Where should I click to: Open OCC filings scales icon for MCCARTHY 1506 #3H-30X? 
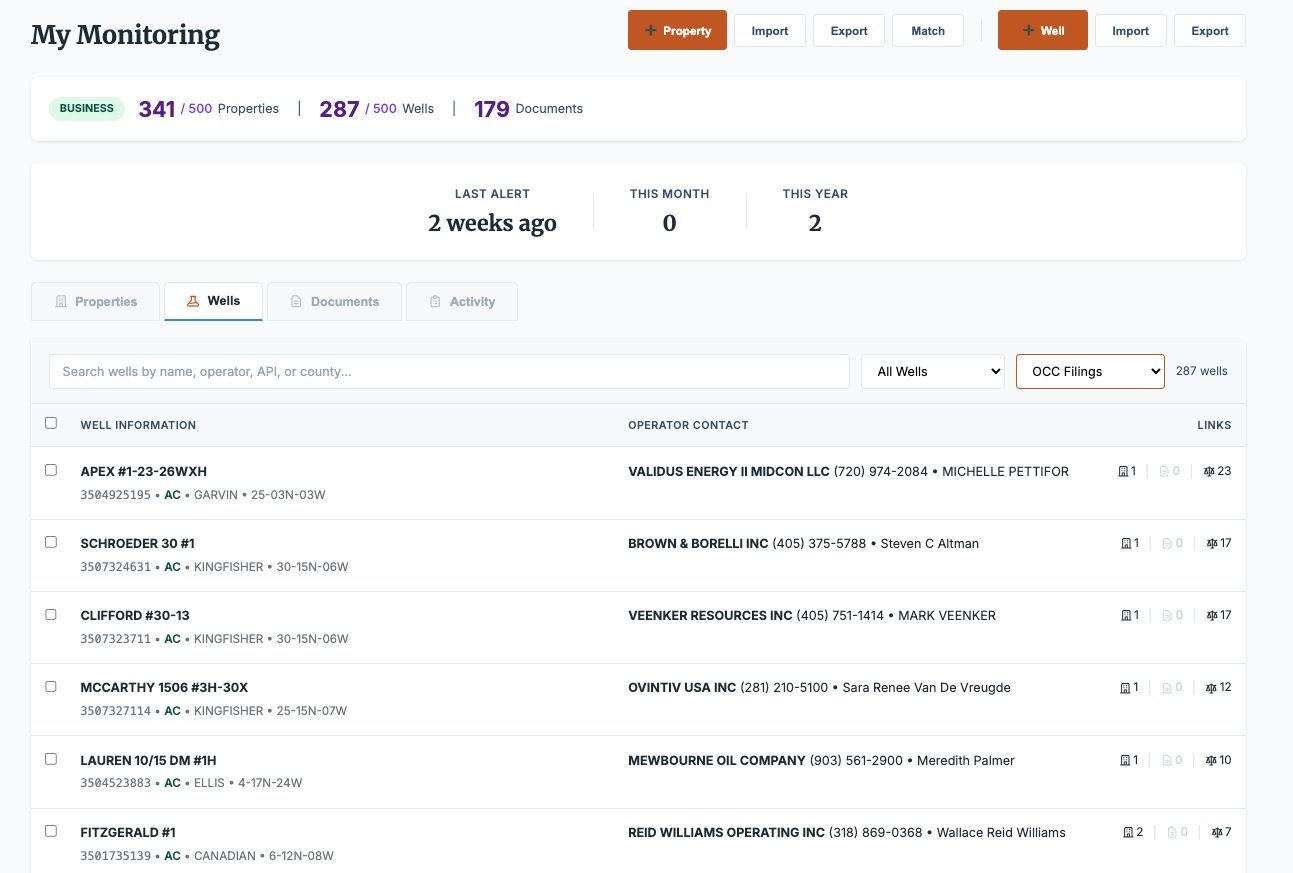(x=1211, y=688)
